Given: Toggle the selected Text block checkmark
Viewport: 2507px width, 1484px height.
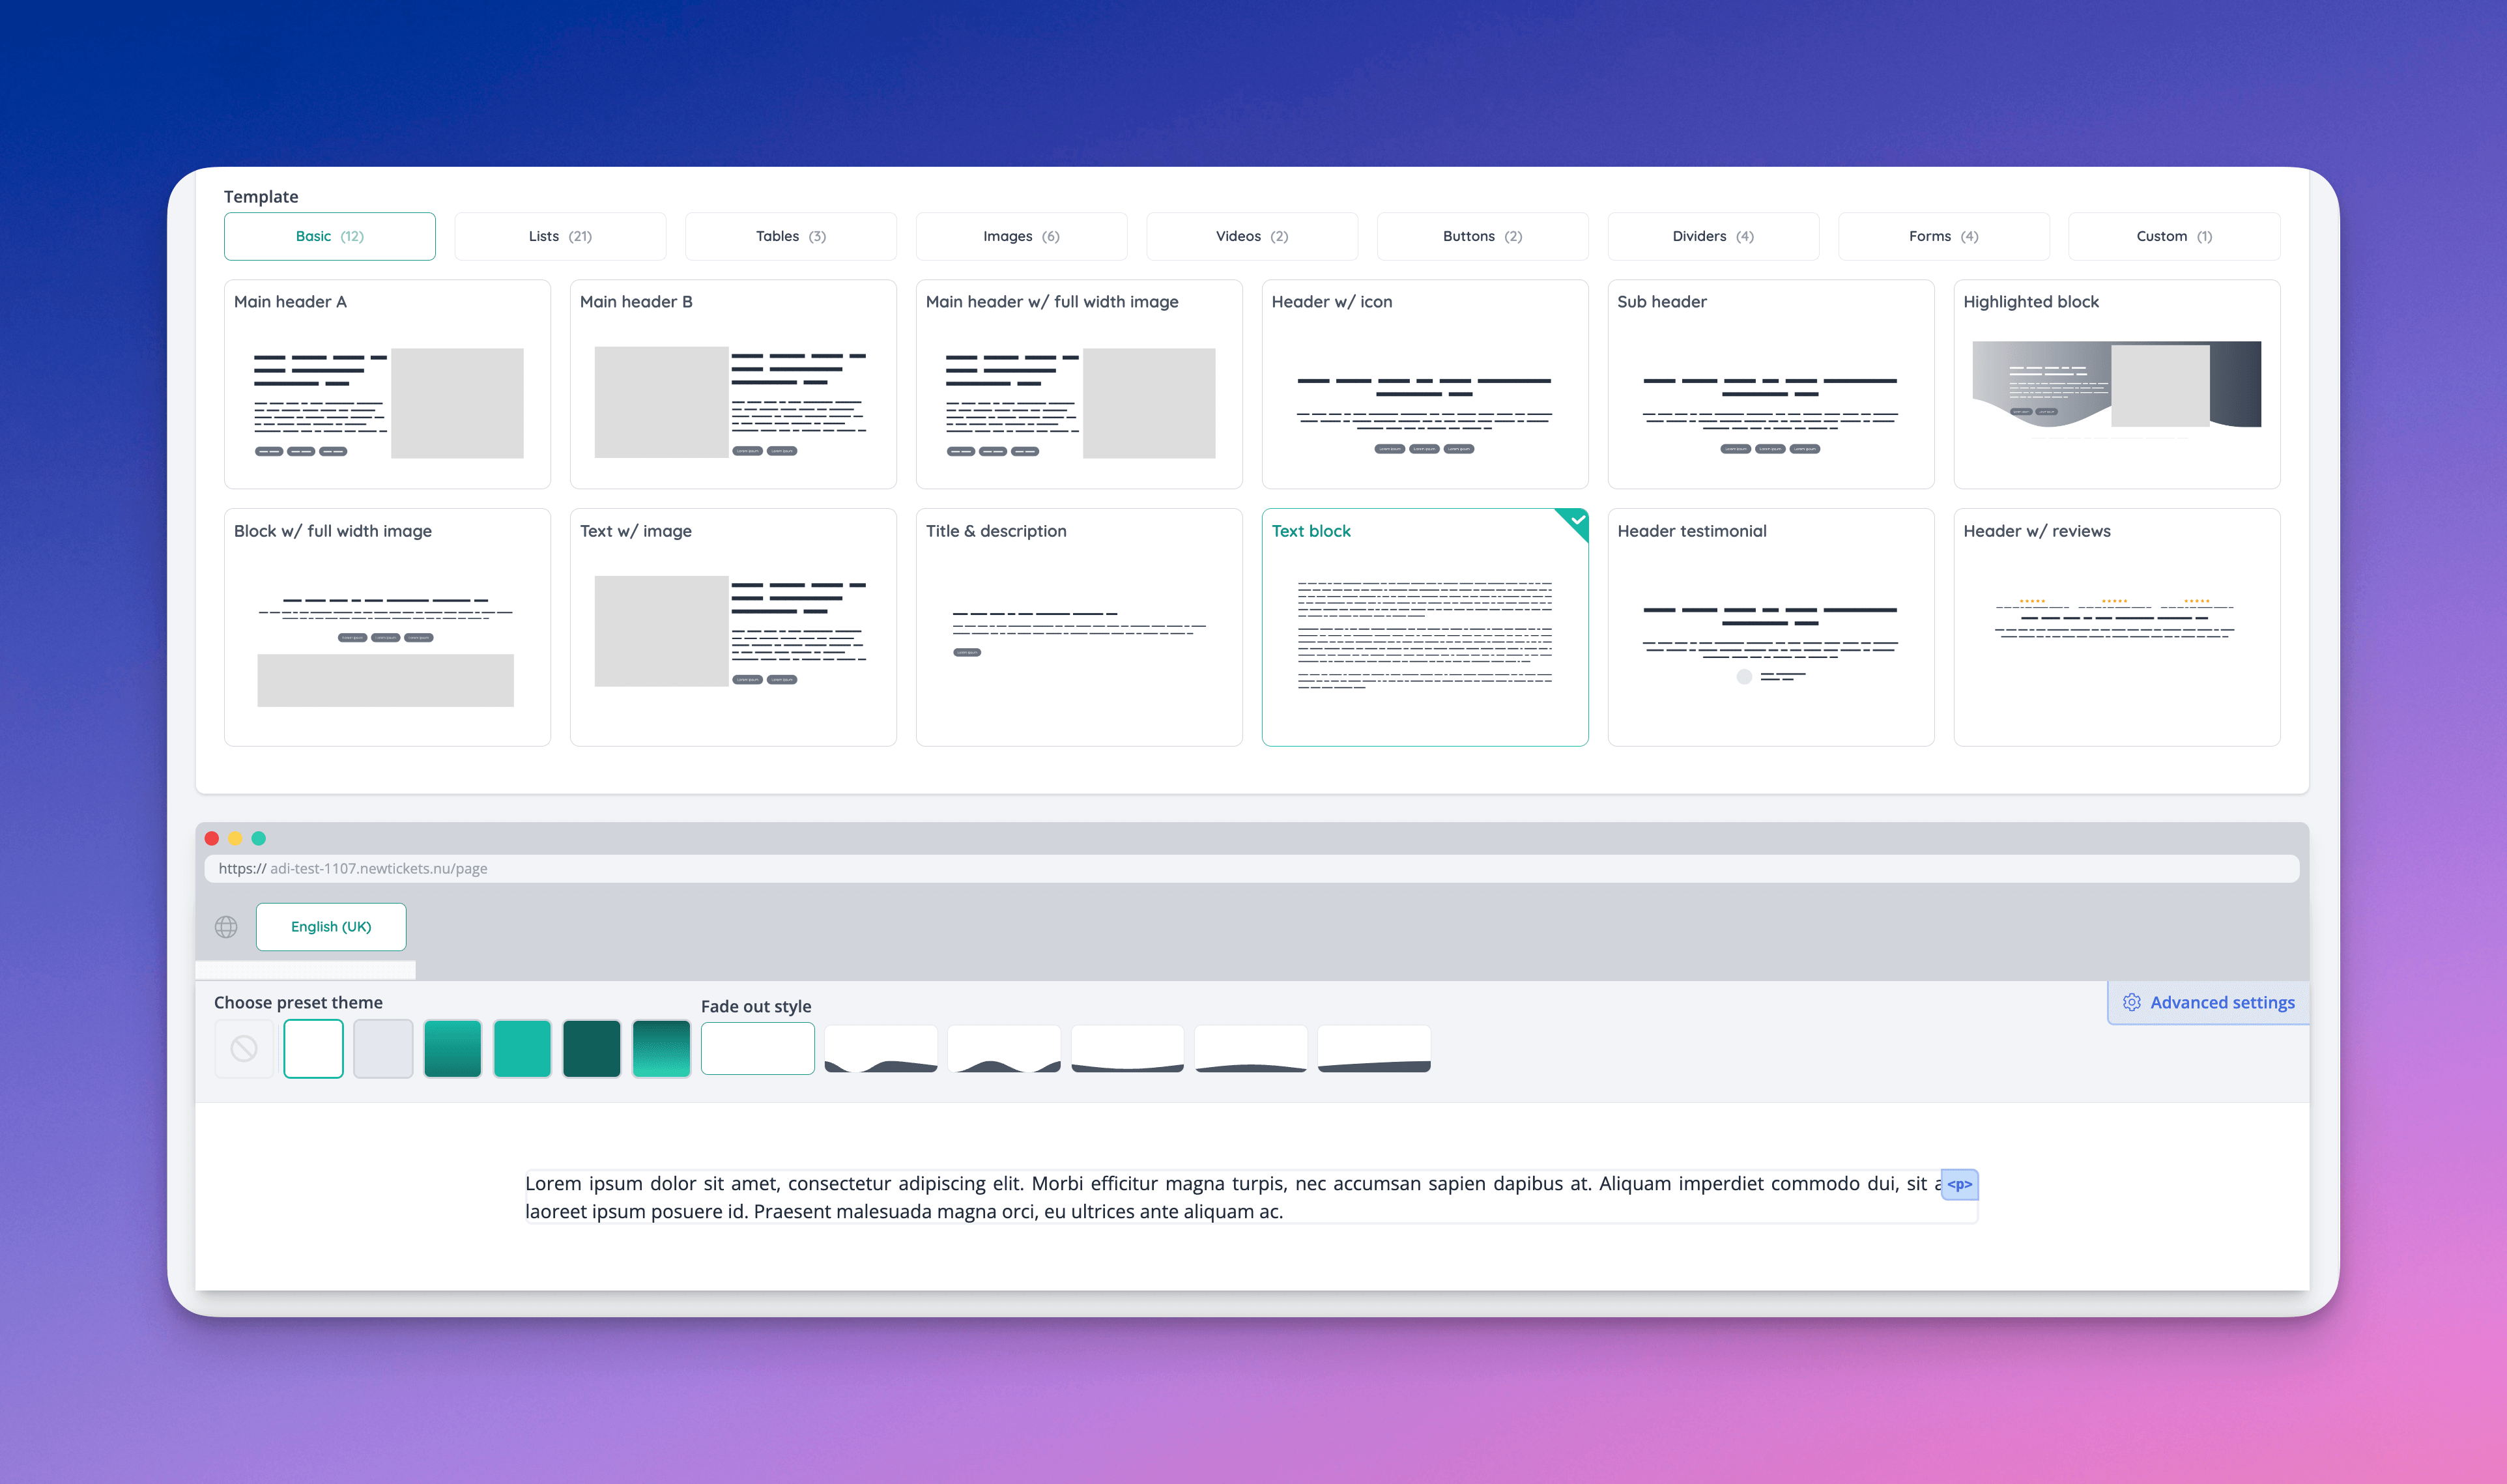Looking at the screenshot, I should (x=1577, y=520).
